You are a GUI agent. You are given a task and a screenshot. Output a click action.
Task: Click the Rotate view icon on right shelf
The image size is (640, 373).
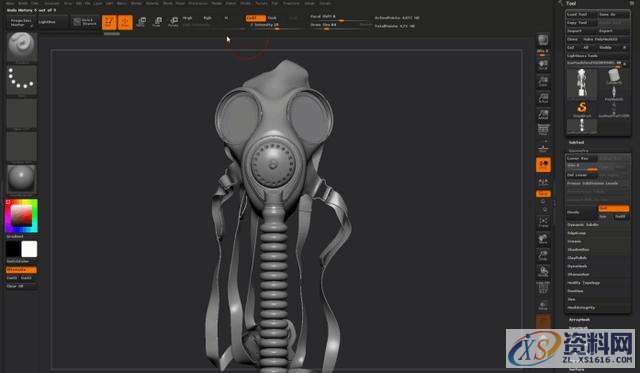(543, 271)
